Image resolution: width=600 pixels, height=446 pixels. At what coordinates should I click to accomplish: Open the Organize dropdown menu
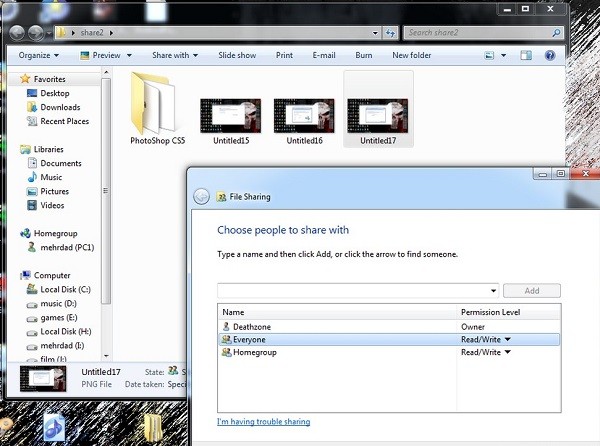coord(39,55)
